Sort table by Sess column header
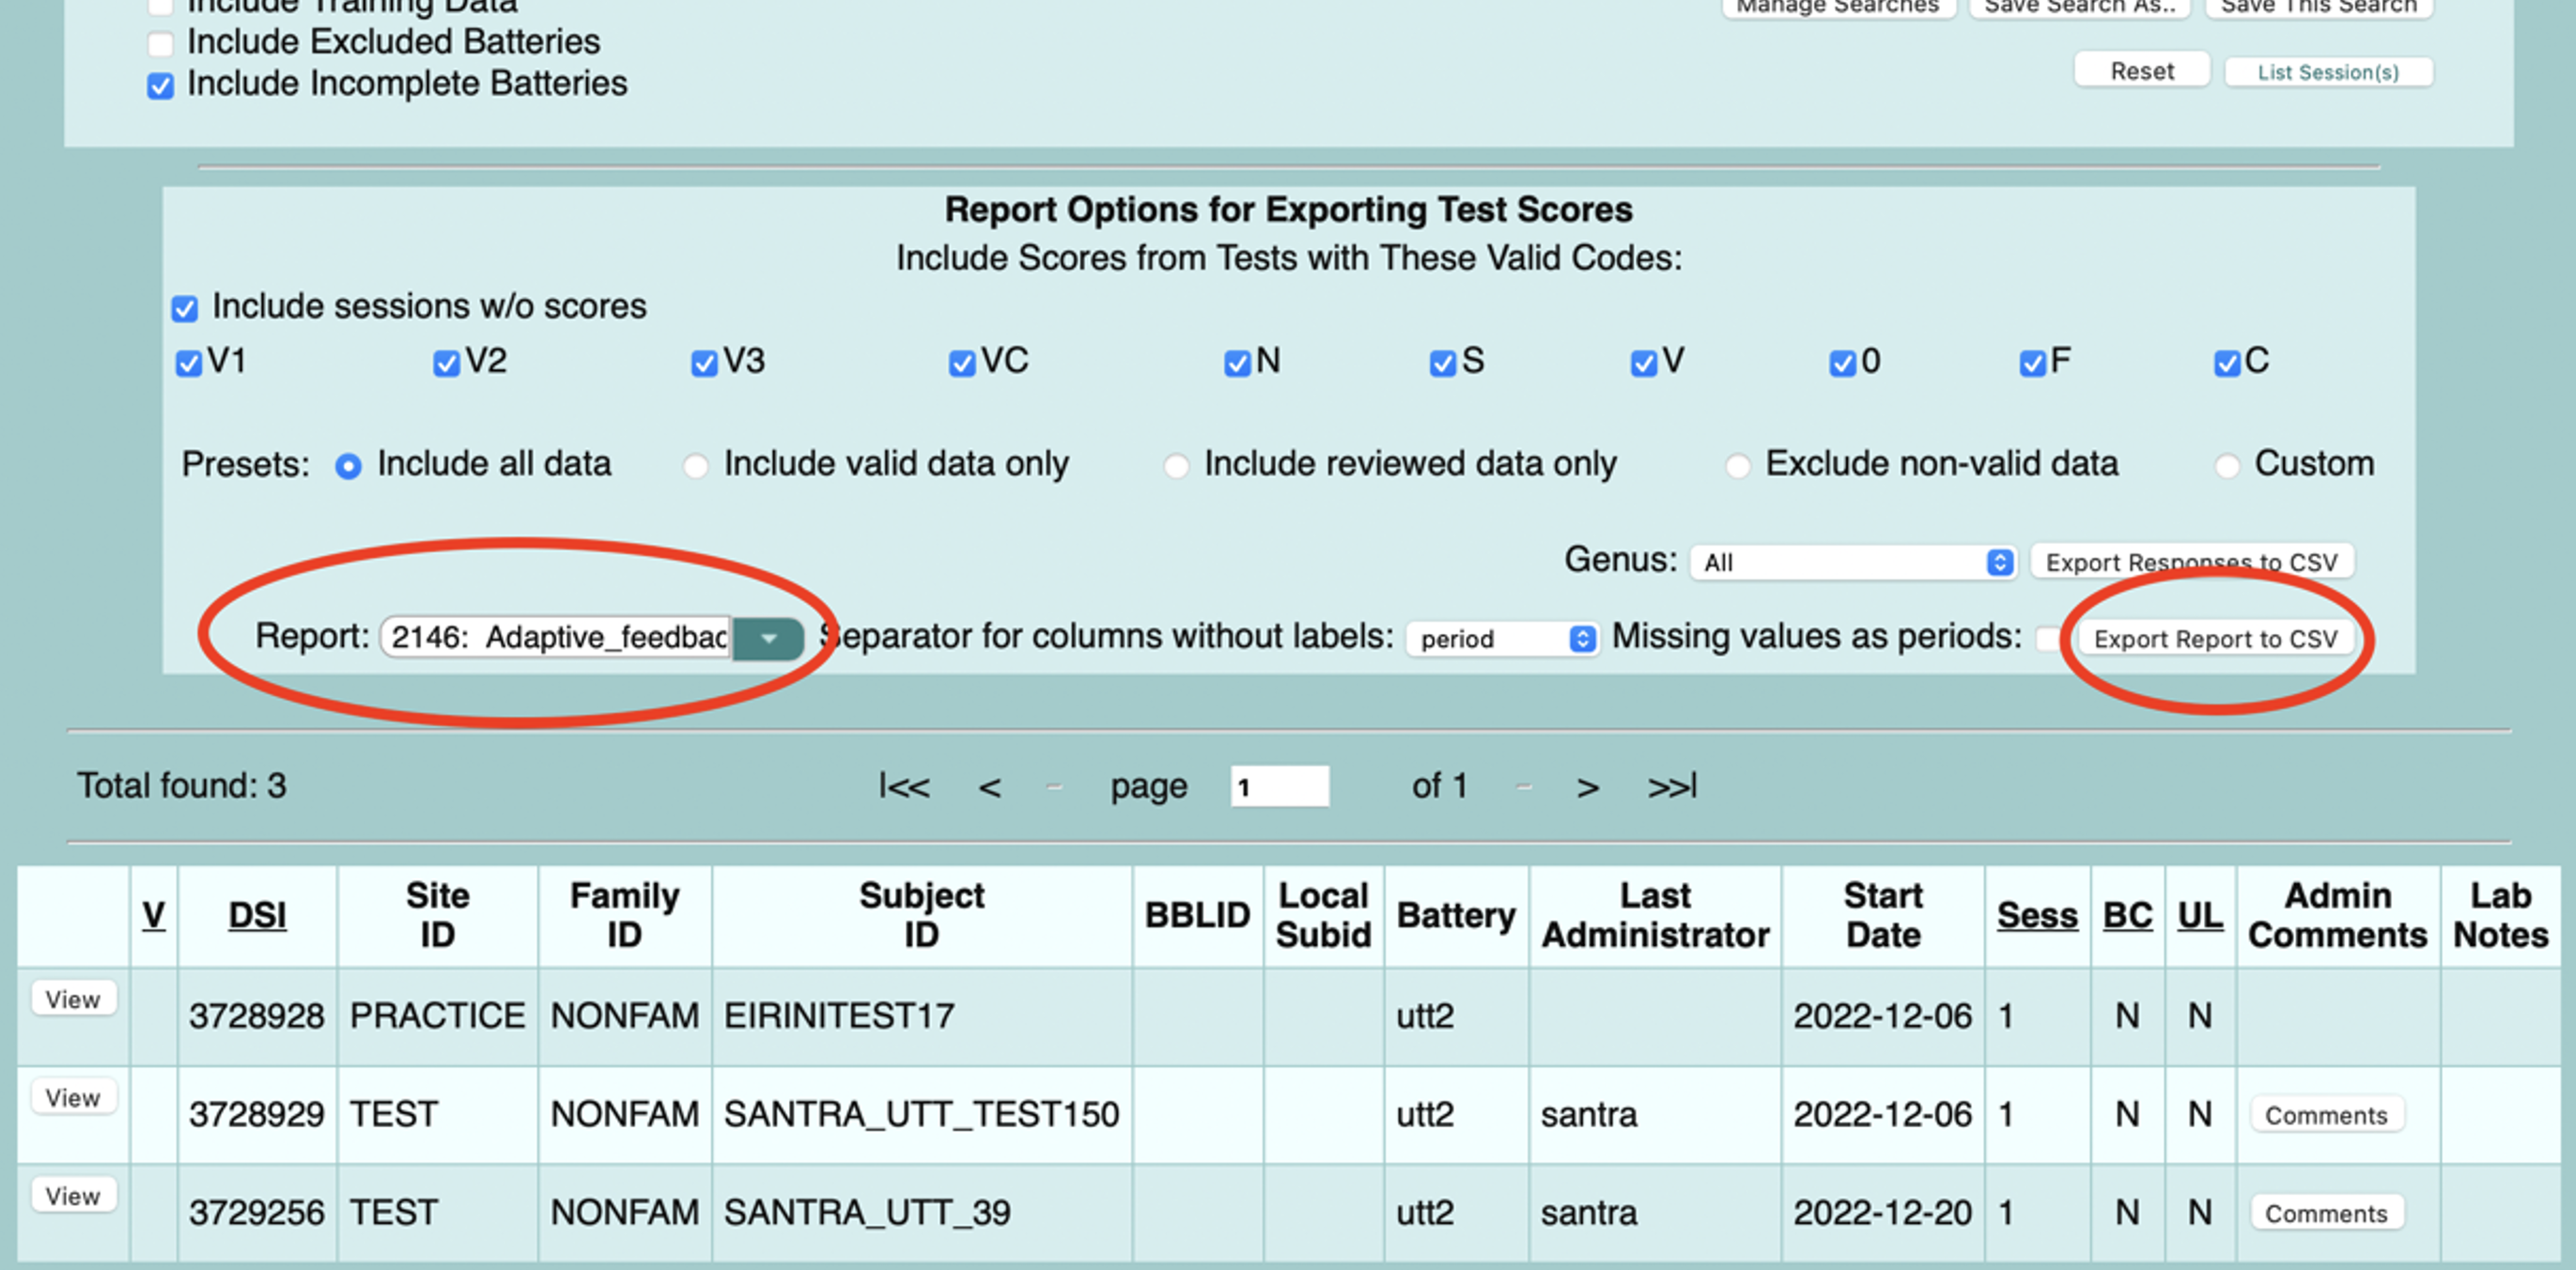 [x=2037, y=915]
